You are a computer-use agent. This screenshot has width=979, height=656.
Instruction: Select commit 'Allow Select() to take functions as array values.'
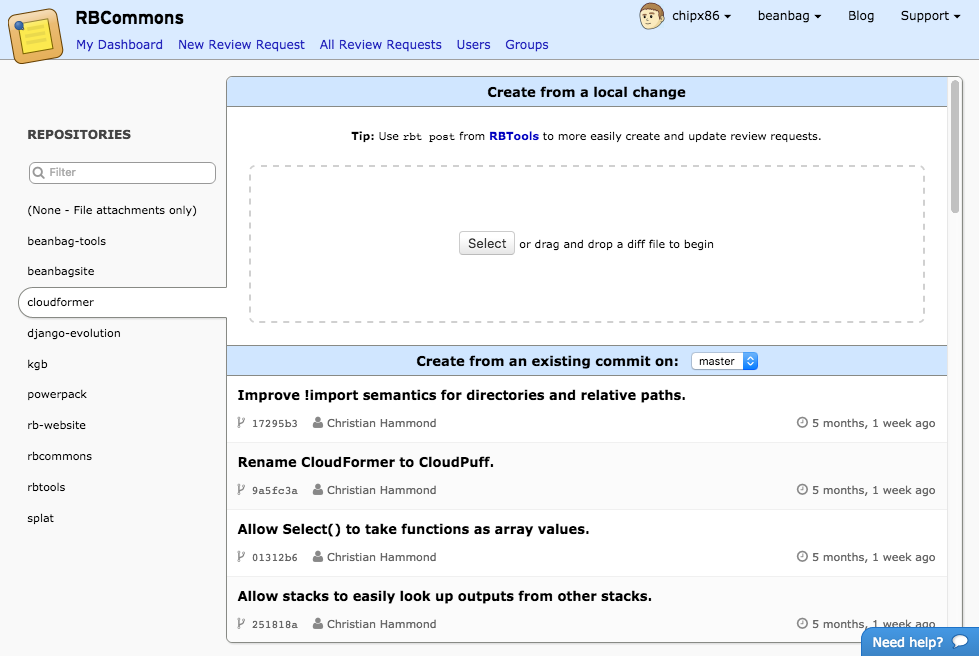click(x=587, y=543)
